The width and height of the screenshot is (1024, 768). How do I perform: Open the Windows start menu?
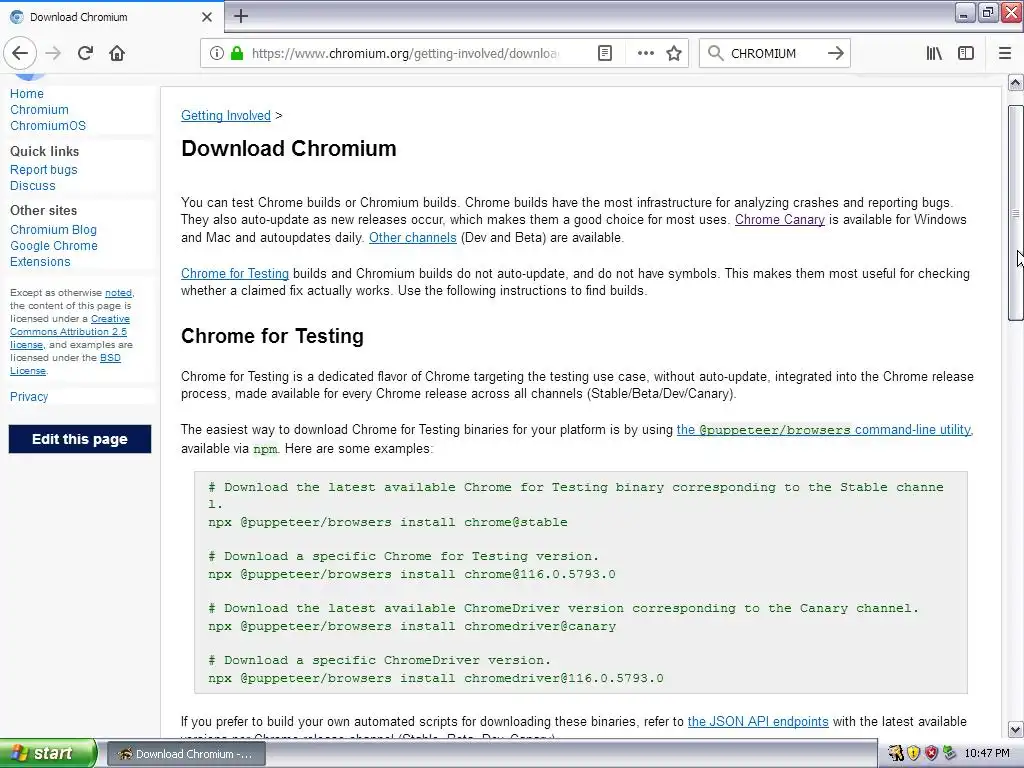(x=47, y=753)
